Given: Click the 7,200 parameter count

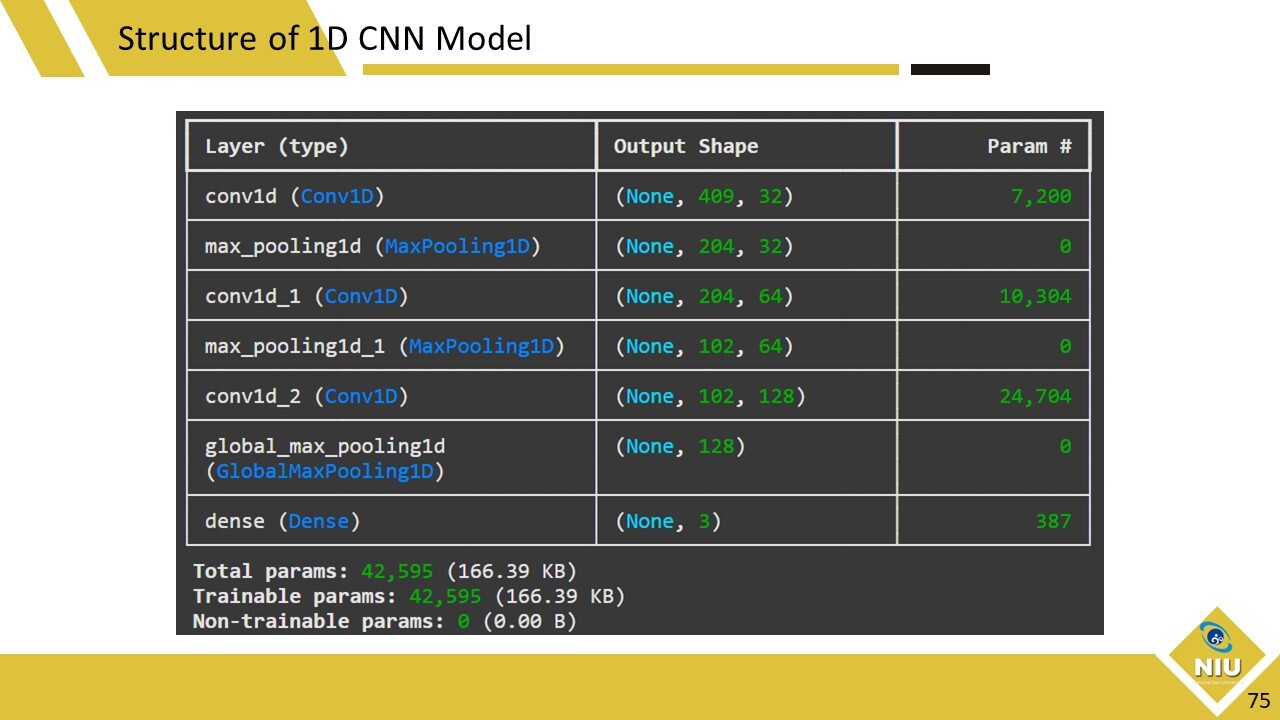Looking at the screenshot, I should [x=1040, y=196].
